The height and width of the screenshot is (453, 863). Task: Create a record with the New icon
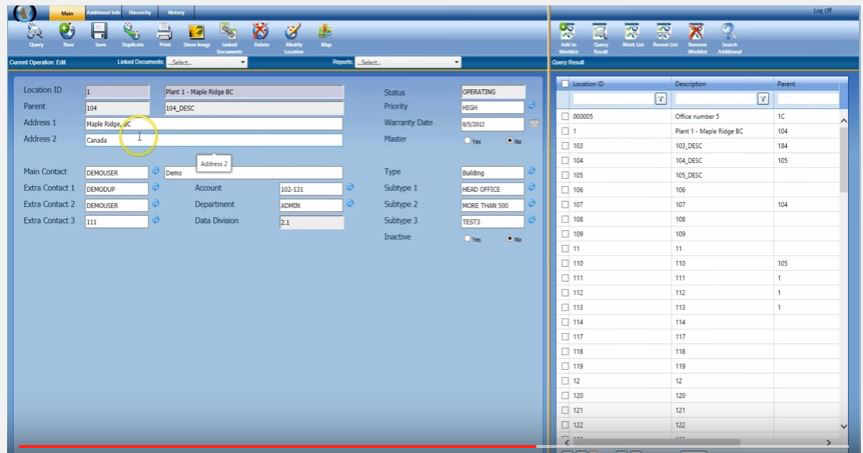pos(68,35)
